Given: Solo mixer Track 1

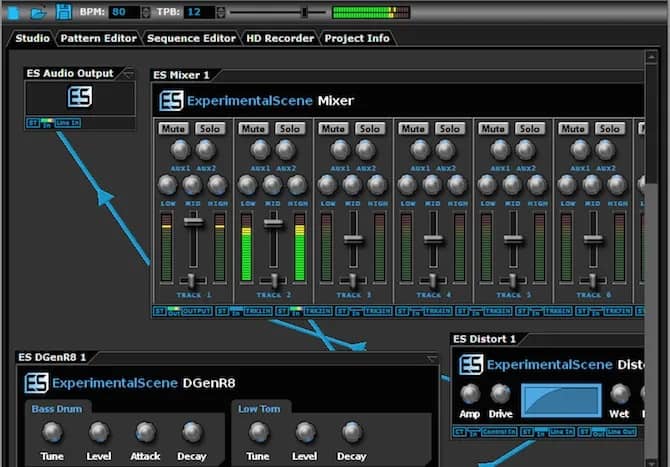Looking at the screenshot, I should [x=210, y=129].
